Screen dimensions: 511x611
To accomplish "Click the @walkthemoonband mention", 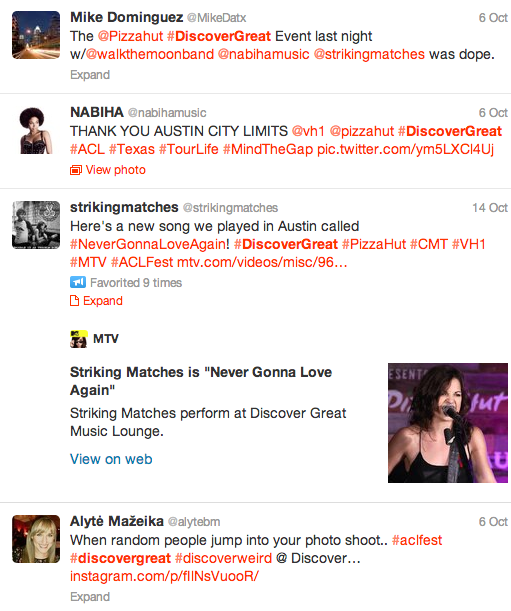I will pos(150,54).
